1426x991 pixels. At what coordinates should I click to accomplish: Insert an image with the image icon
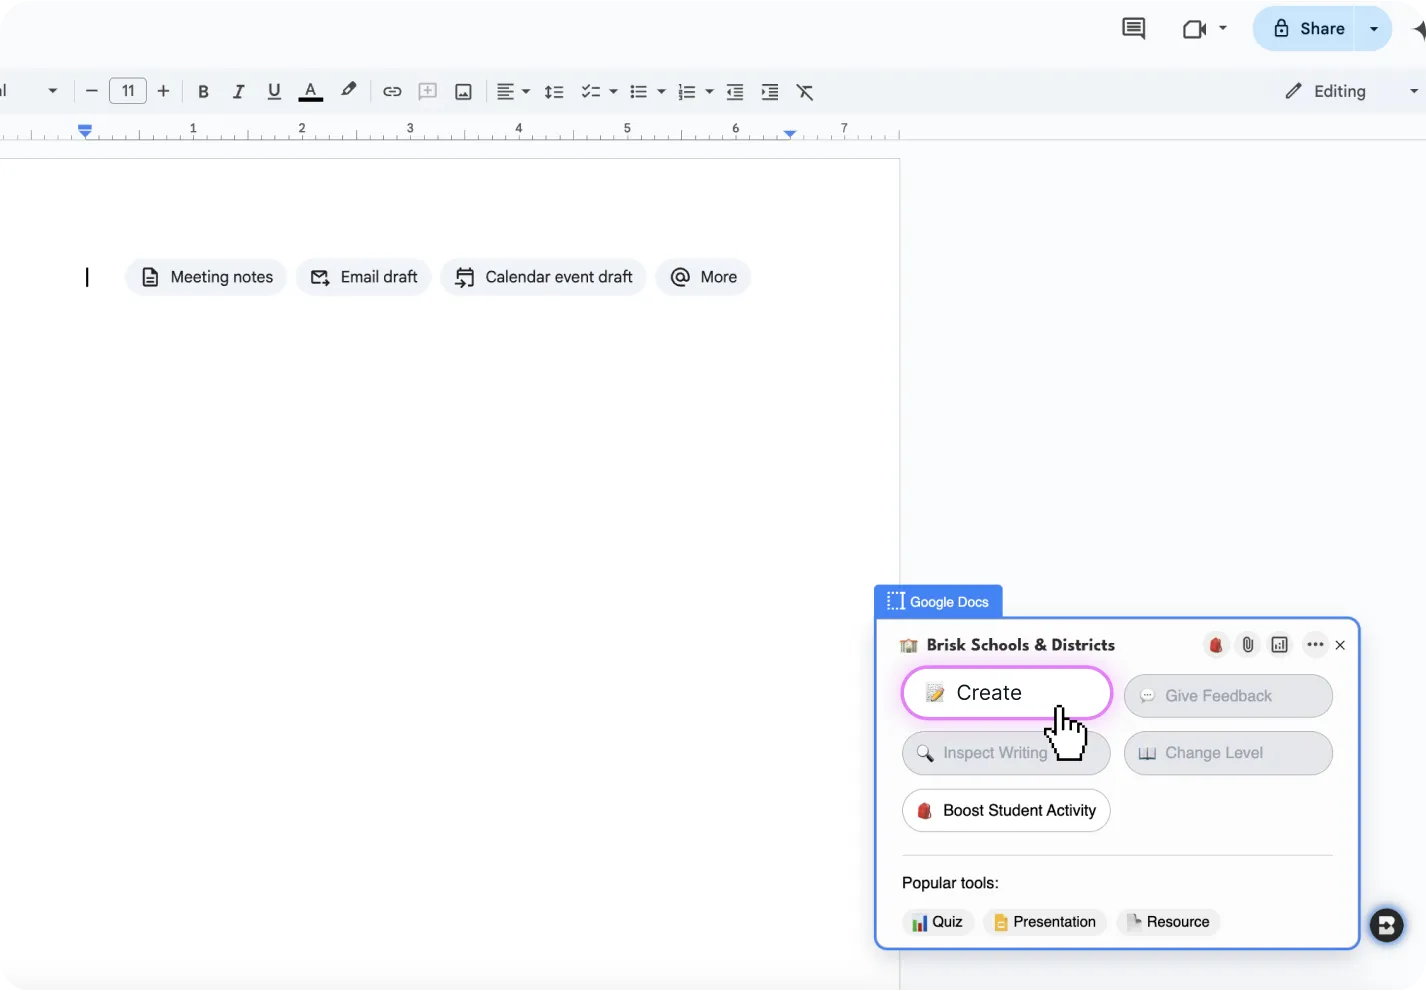(x=463, y=92)
